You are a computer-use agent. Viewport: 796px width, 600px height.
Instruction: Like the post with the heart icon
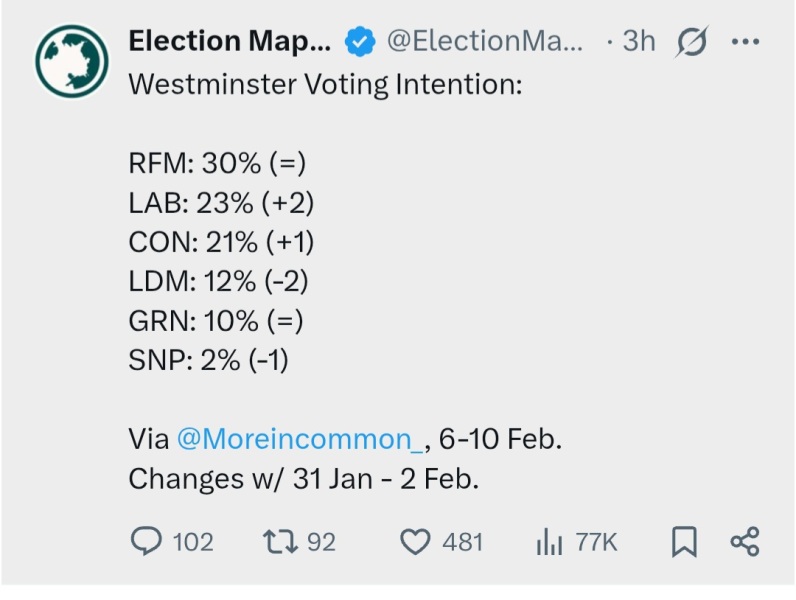click(x=414, y=542)
